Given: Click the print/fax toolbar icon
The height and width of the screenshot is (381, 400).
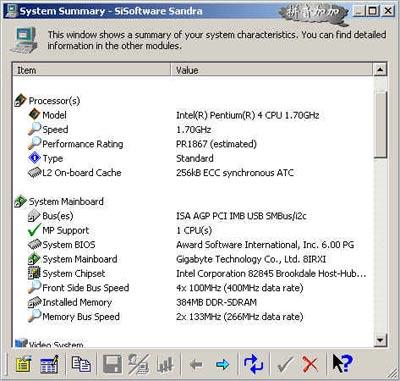Looking at the screenshot, I should tap(138, 364).
